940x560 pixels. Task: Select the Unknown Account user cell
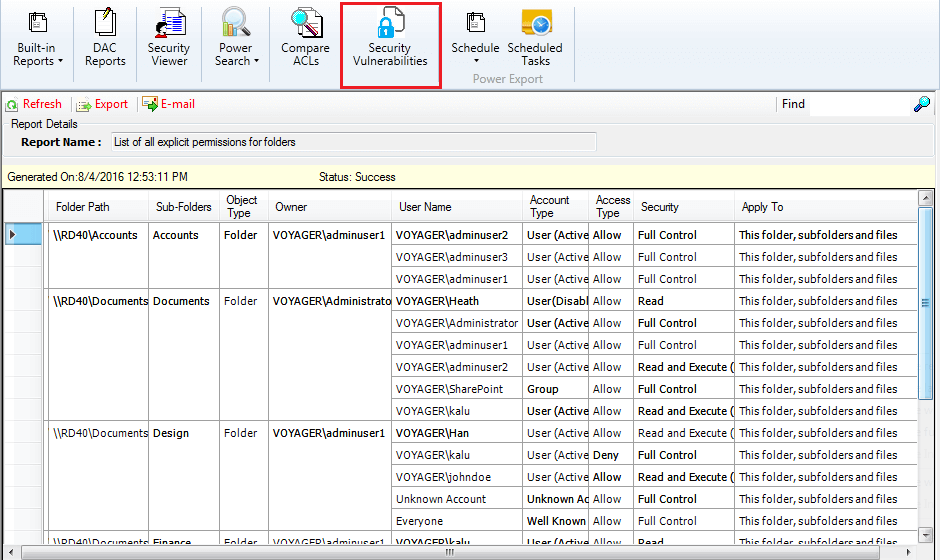click(x=457, y=499)
